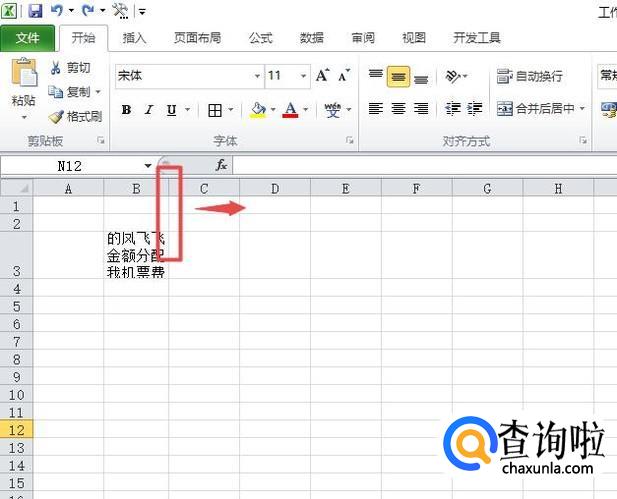Expand the Underline style dropdown arrow
This screenshot has height=499, width=617.
click(x=187, y=110)
